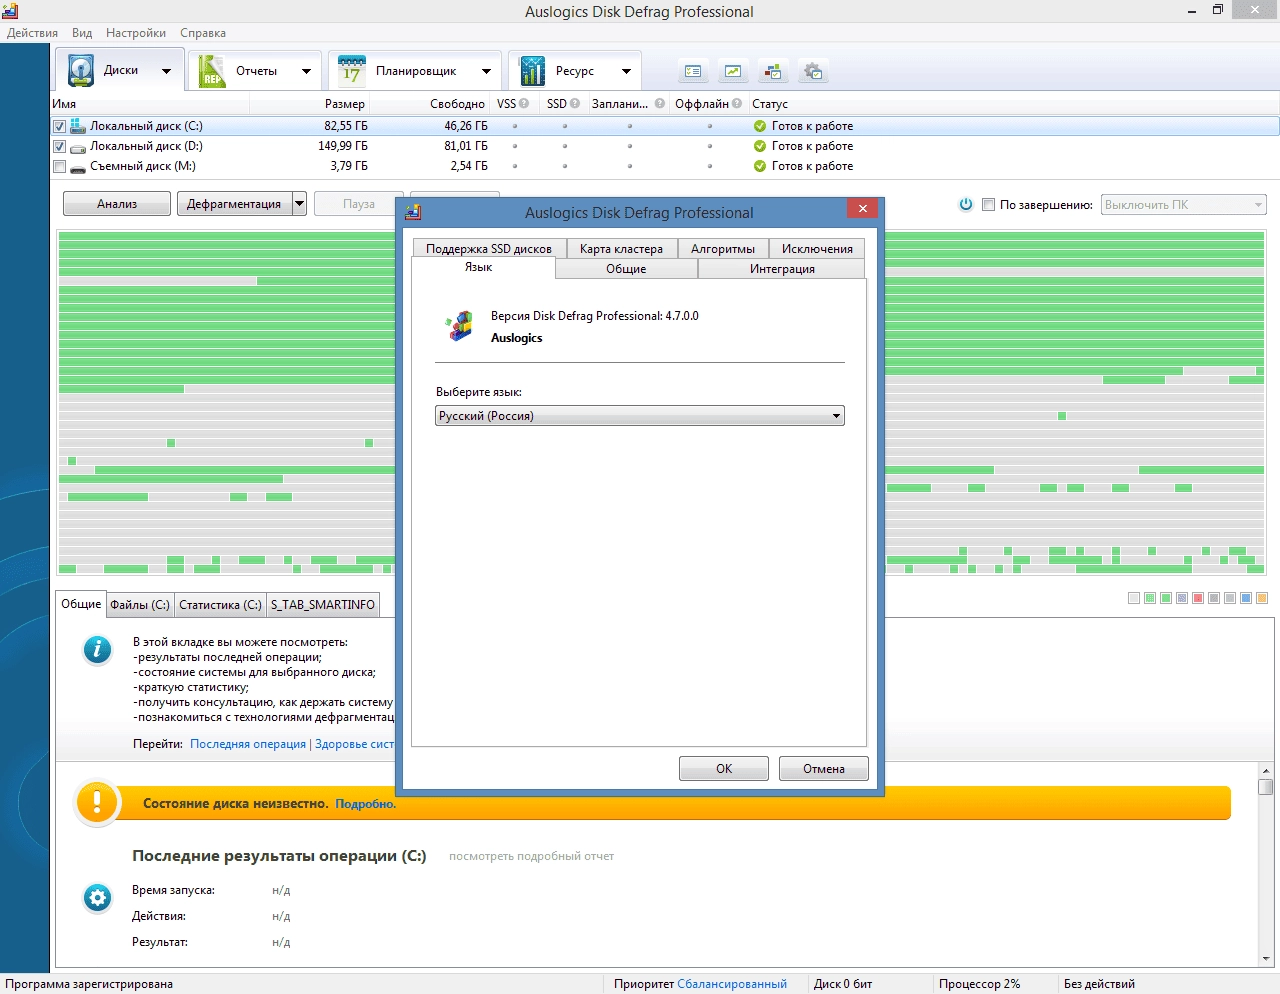Click the scheduled column help icon
Screen dimensions: 1280x994
point(660,103)
